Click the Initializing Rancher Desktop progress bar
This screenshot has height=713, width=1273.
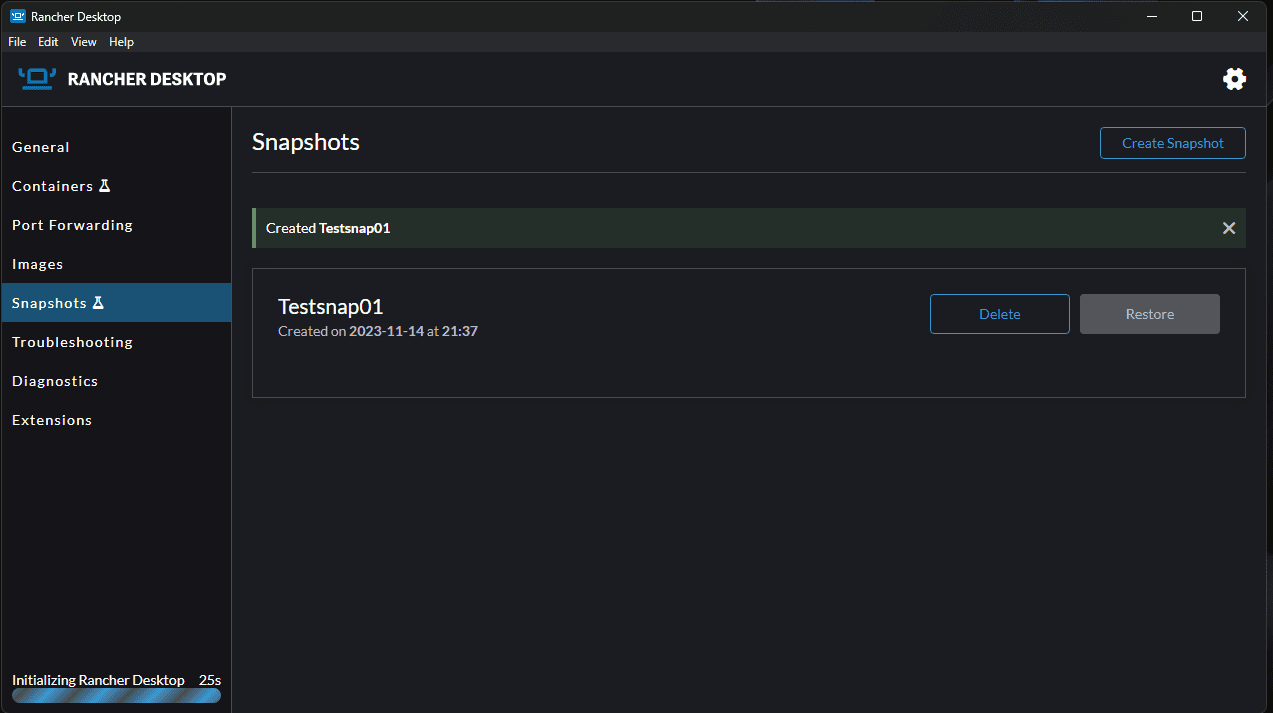pyautogui.click(x=116, y=695)
